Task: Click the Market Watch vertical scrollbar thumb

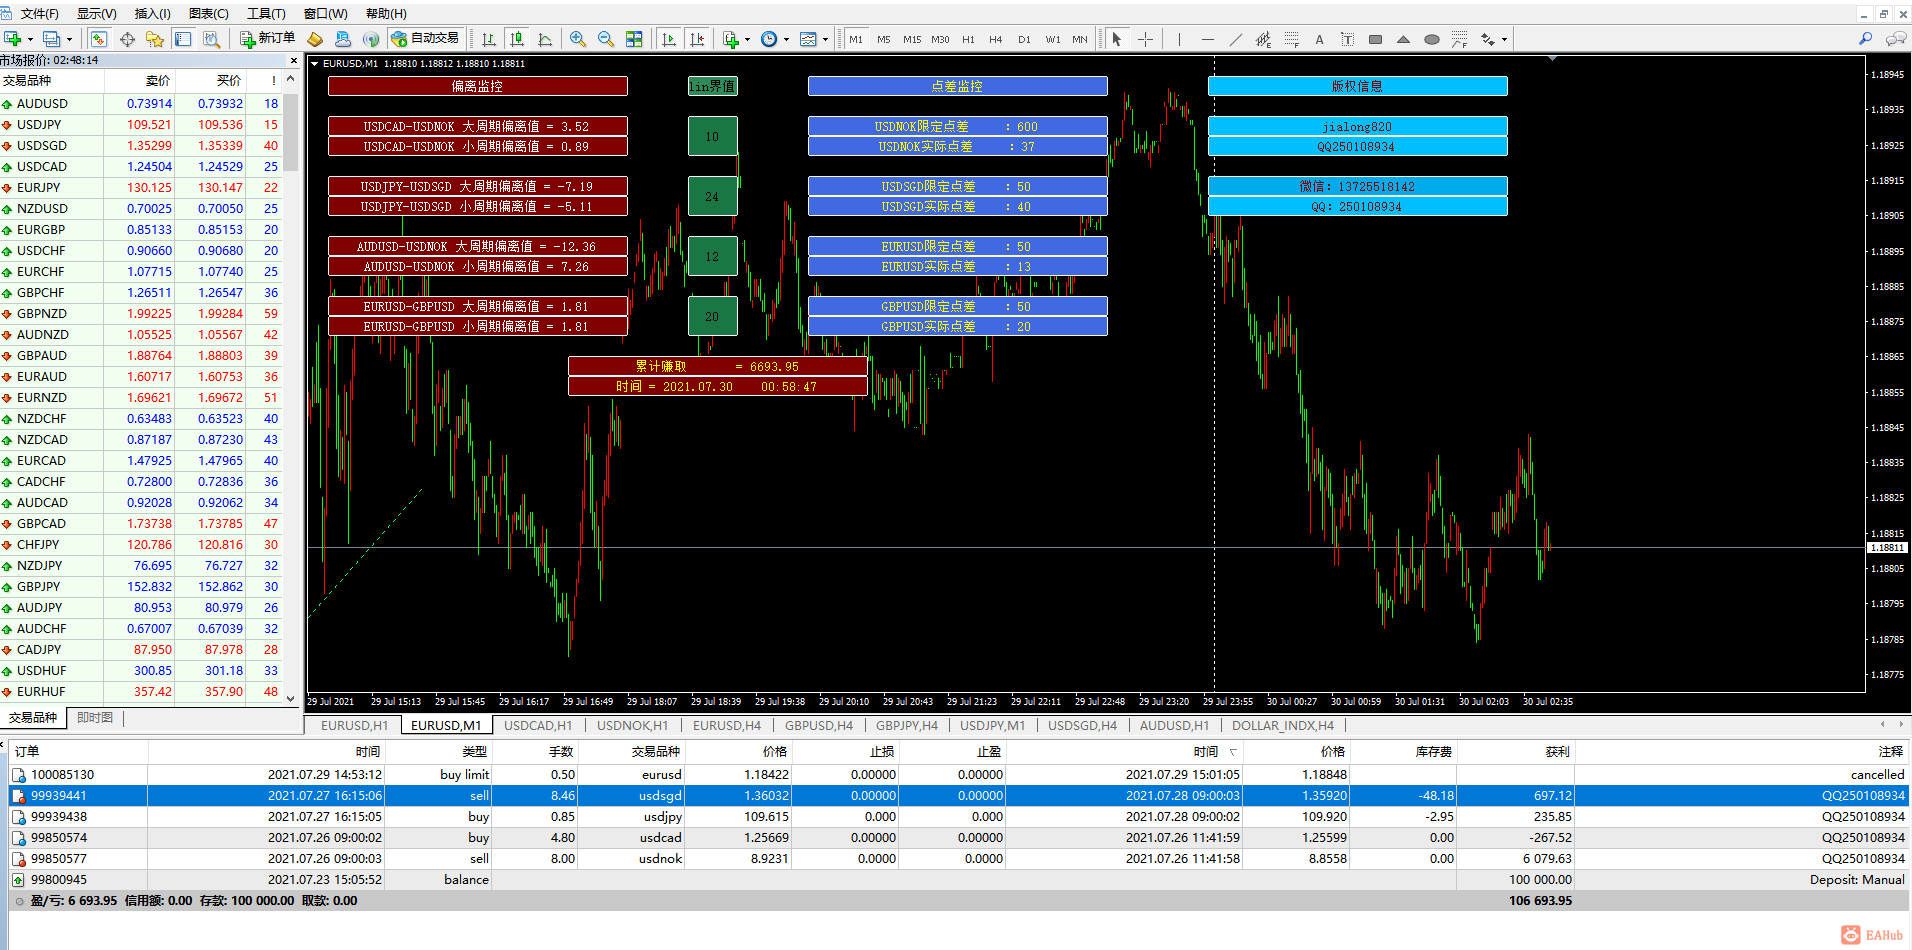Action: click(x=290, y=133)
